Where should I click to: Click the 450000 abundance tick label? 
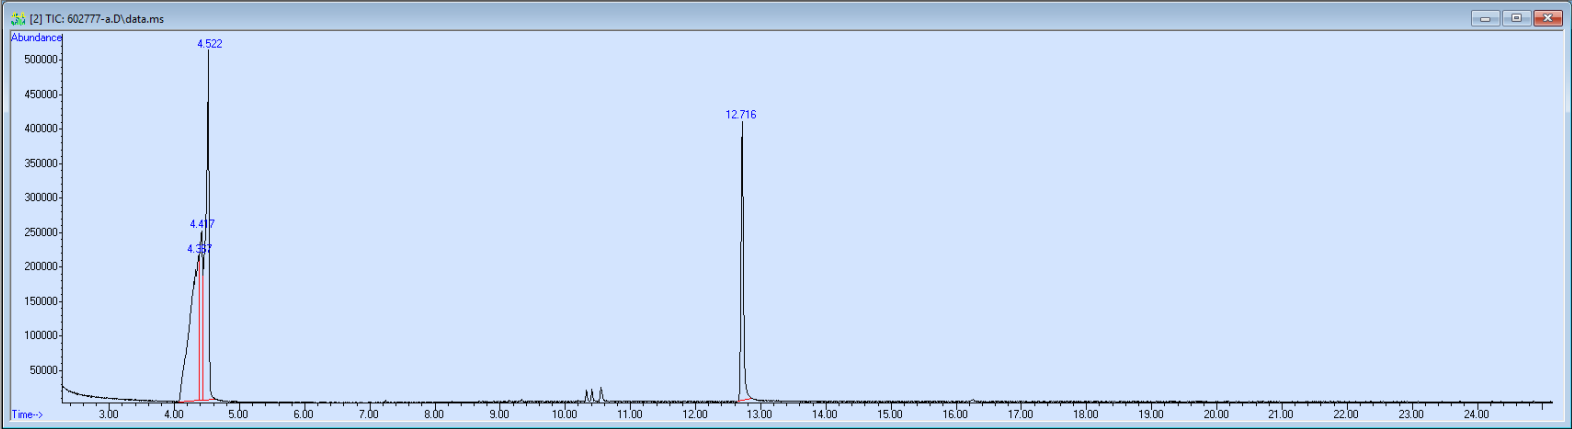pos(41,95)
